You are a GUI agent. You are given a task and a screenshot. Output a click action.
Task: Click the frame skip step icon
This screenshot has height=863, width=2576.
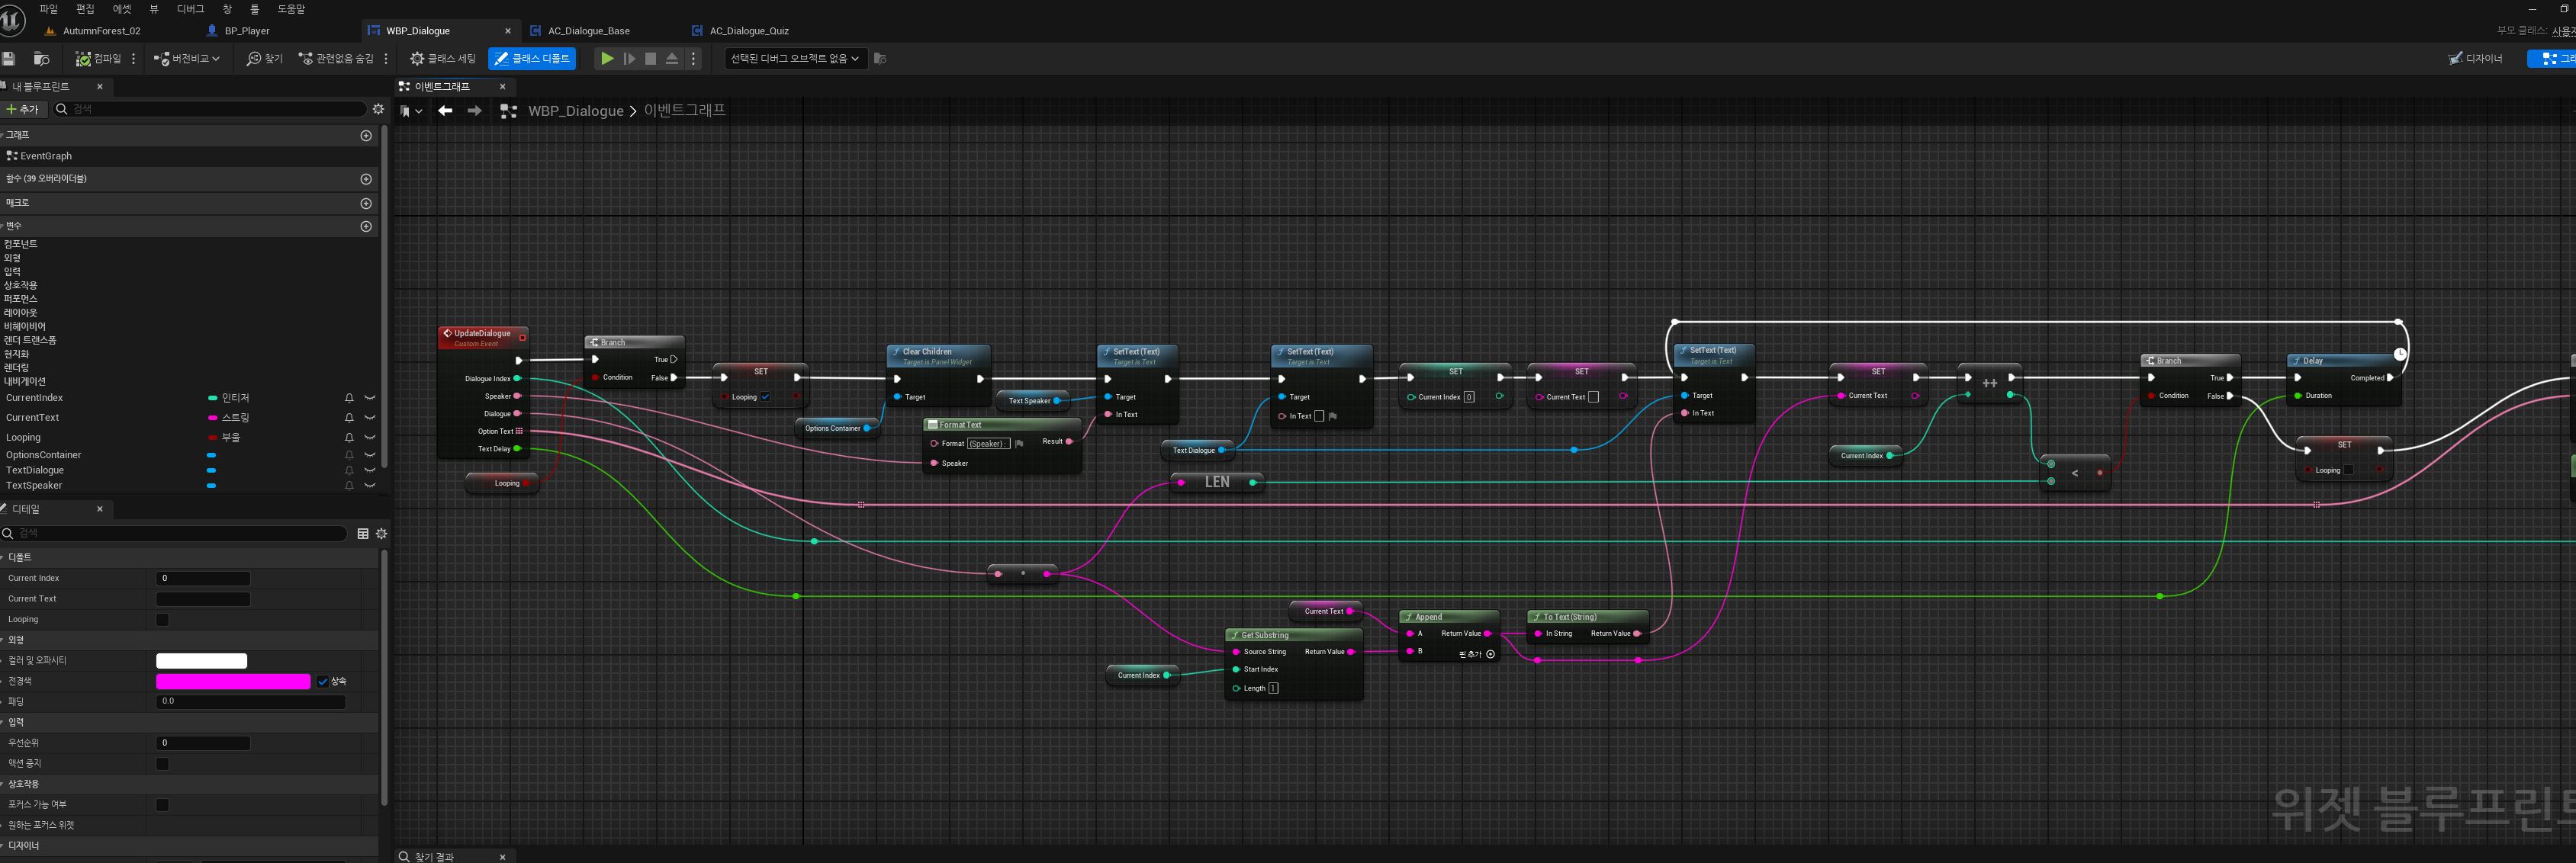click(629, 59)
